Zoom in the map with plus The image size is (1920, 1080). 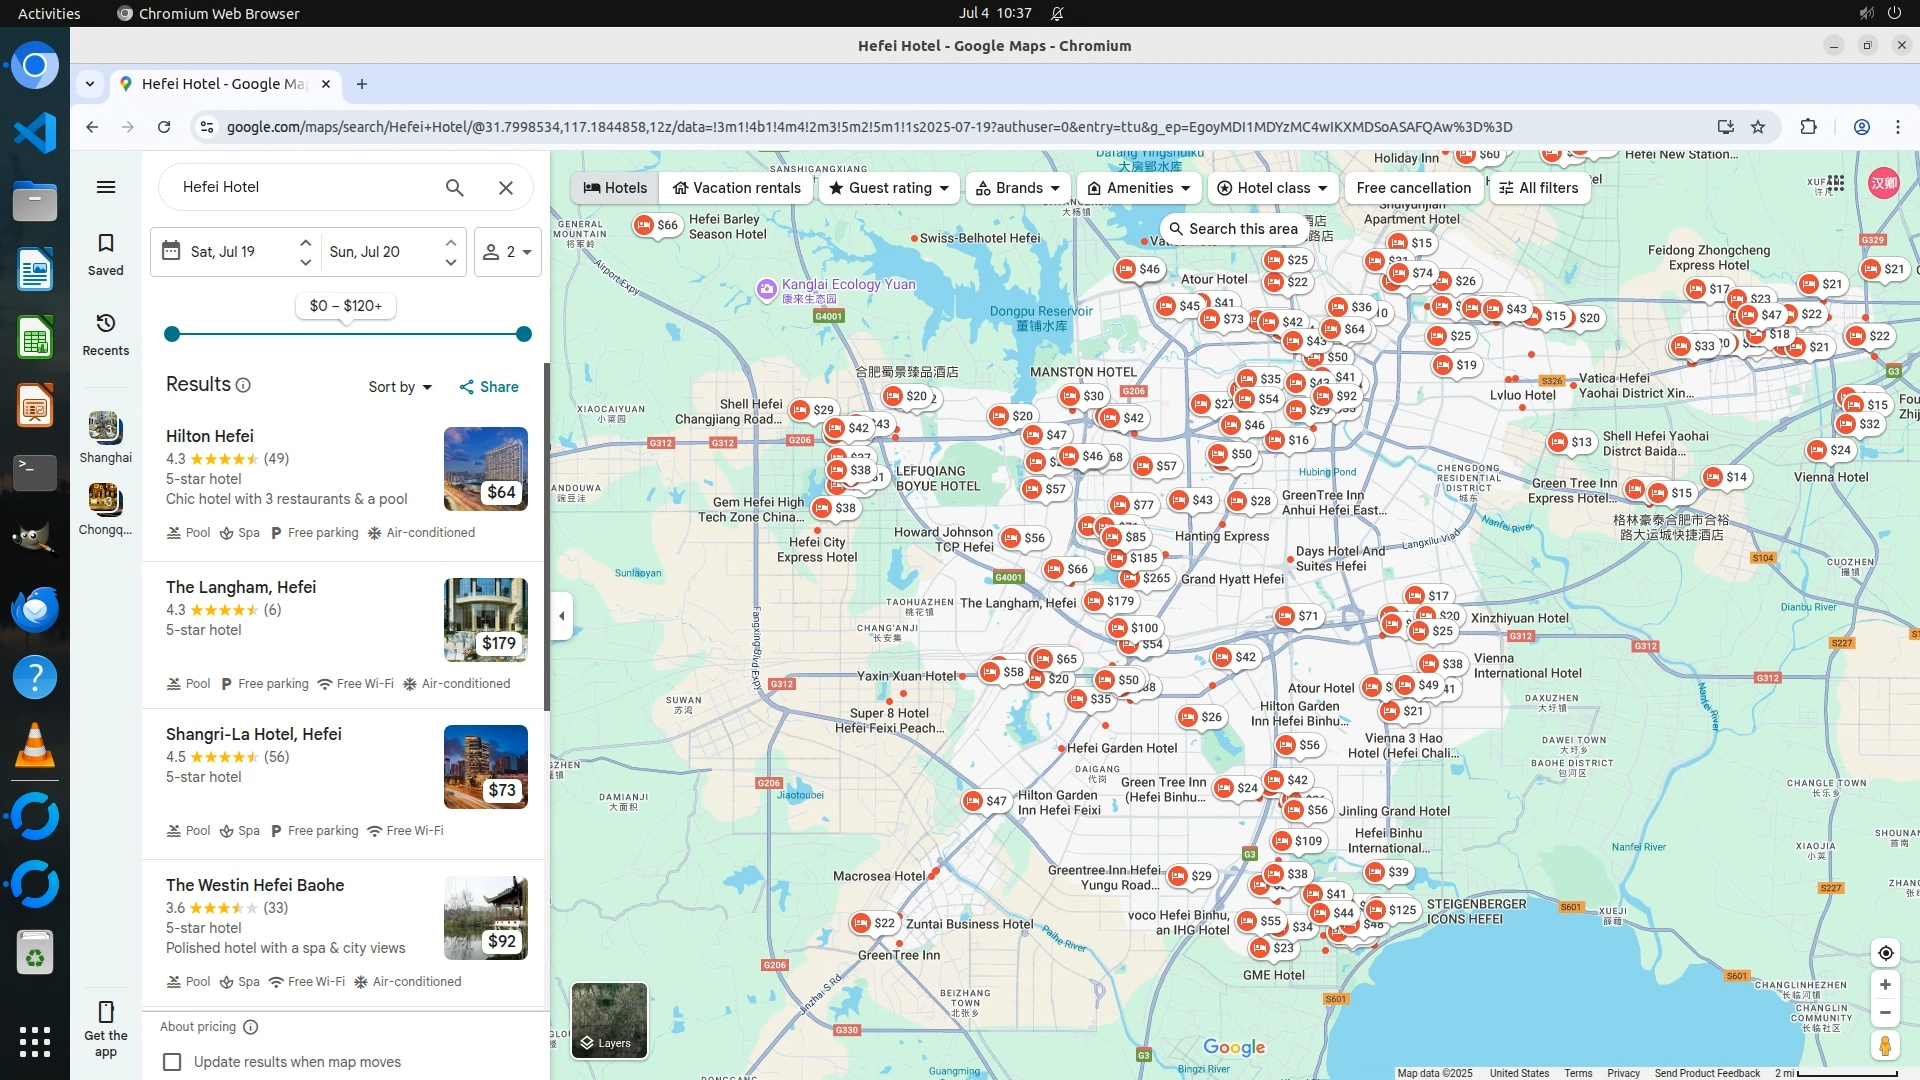(1885, 985)
